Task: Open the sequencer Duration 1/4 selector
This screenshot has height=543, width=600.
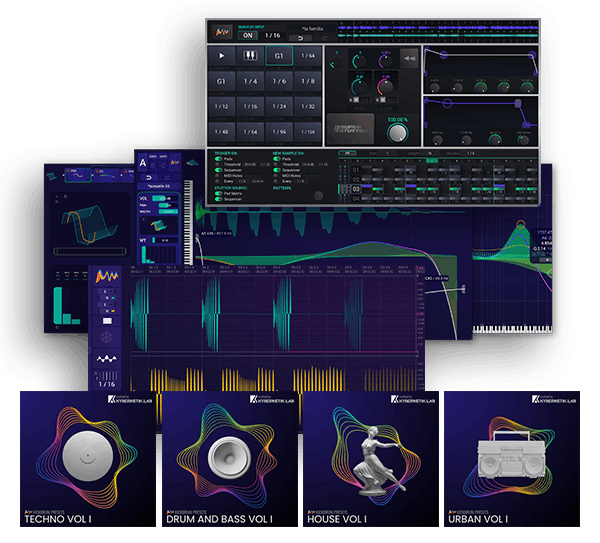Action: (471, 153)
